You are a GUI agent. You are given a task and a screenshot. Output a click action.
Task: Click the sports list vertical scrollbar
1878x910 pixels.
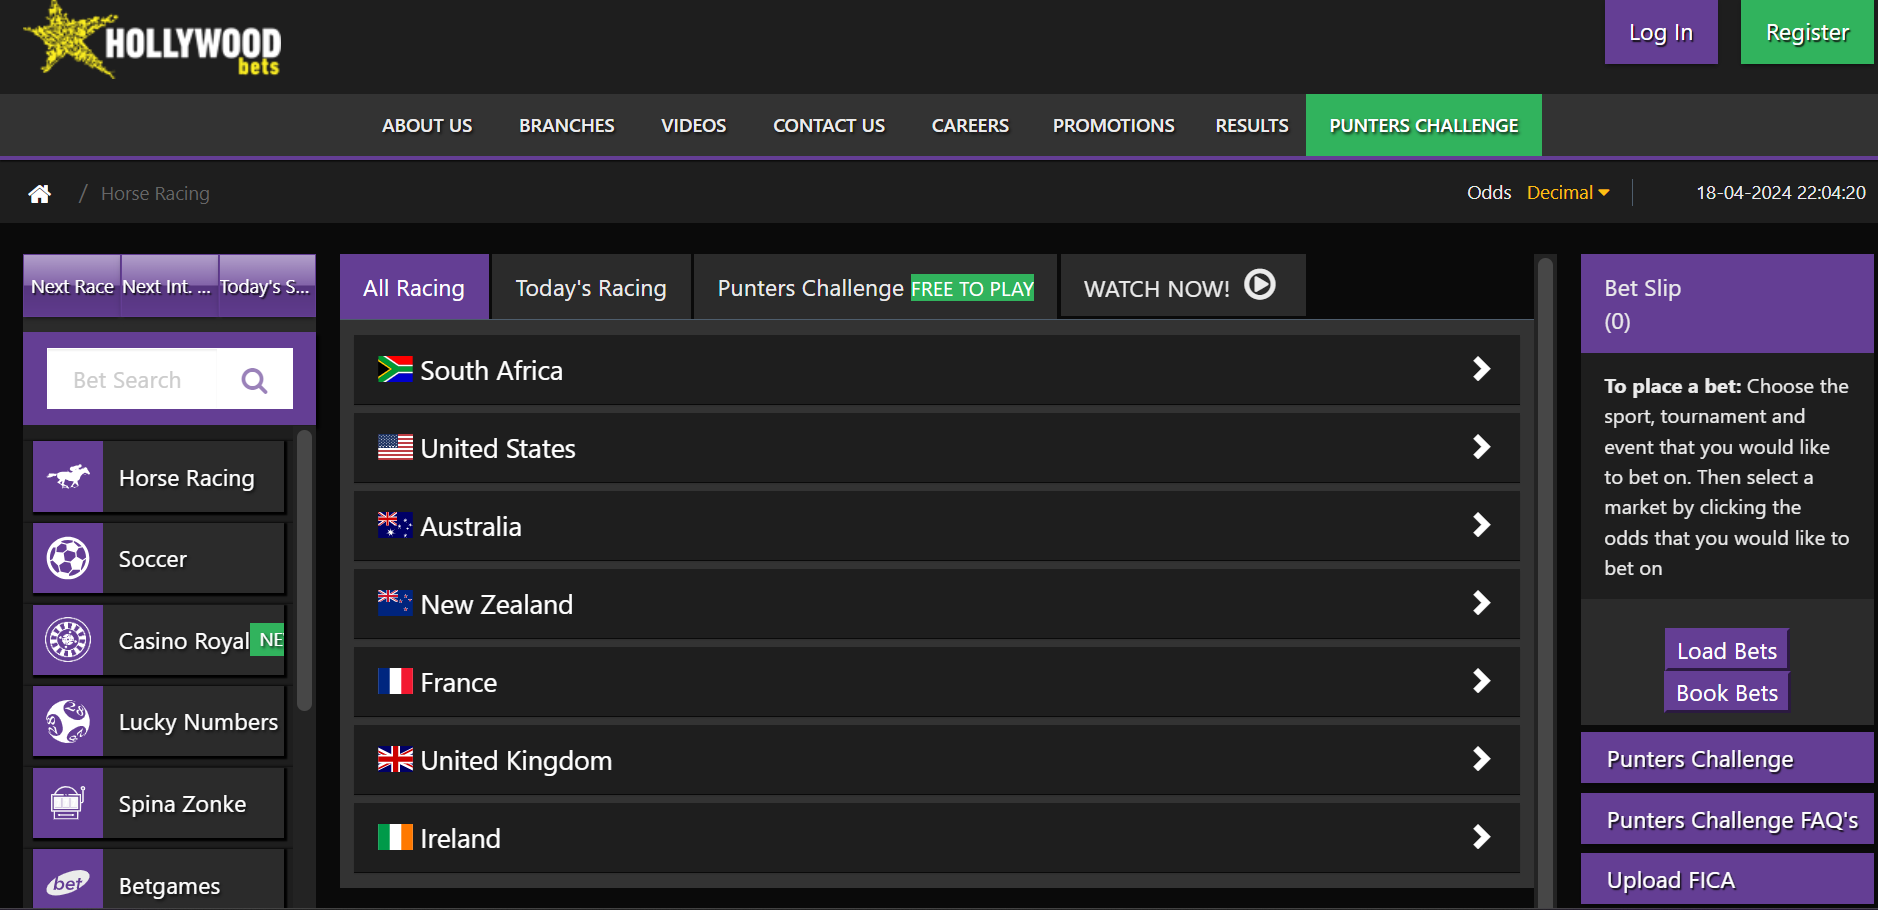(304, 570)
